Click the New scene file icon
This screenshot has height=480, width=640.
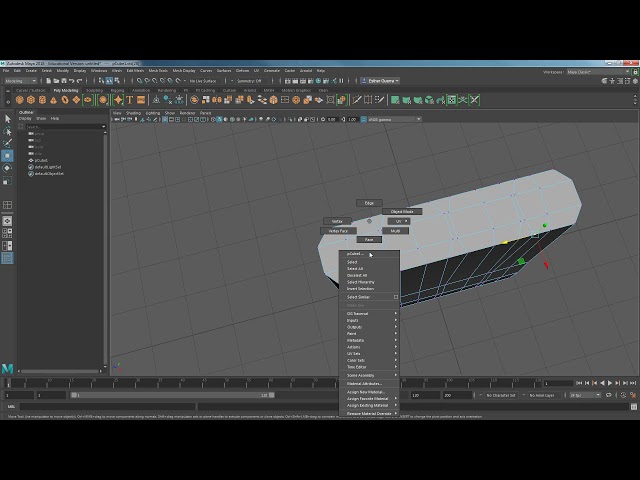(x=49, y=81)
